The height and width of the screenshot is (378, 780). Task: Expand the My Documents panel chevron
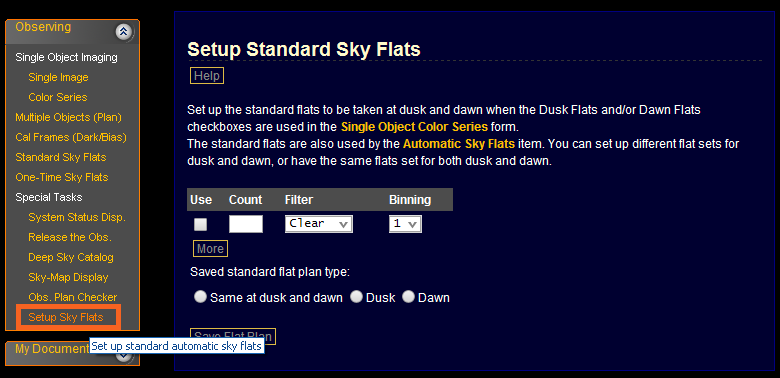point(123,354)
